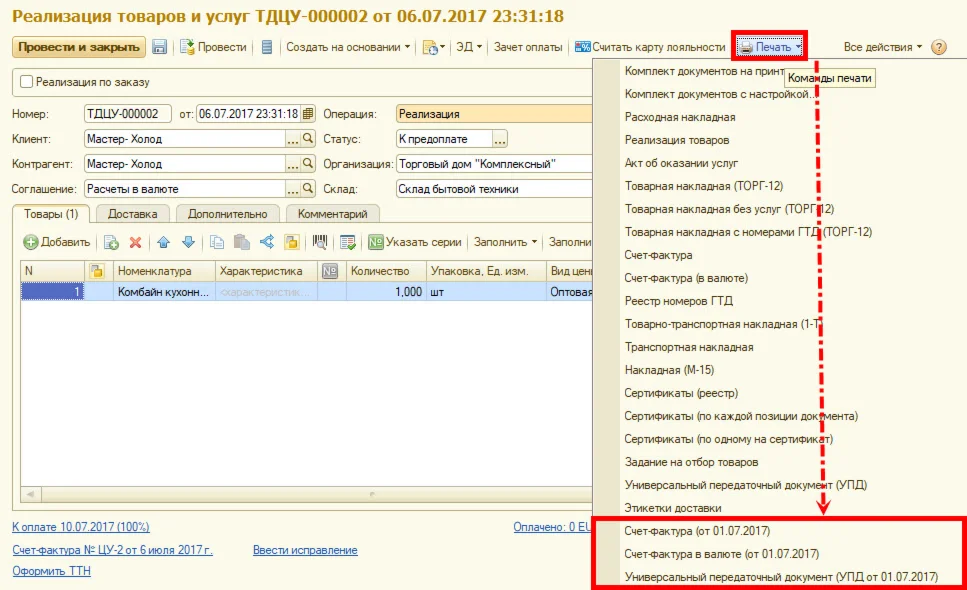This screenshot has width=967, height=590.
Task: Select Счет-фактура (от 01.07.2017) menu item
Action: (697, 531)
